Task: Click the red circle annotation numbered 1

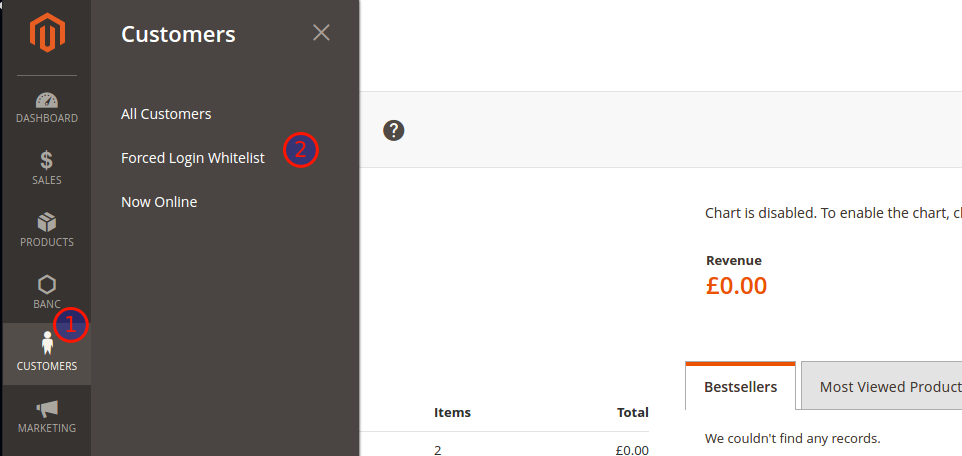Action: 71,323
